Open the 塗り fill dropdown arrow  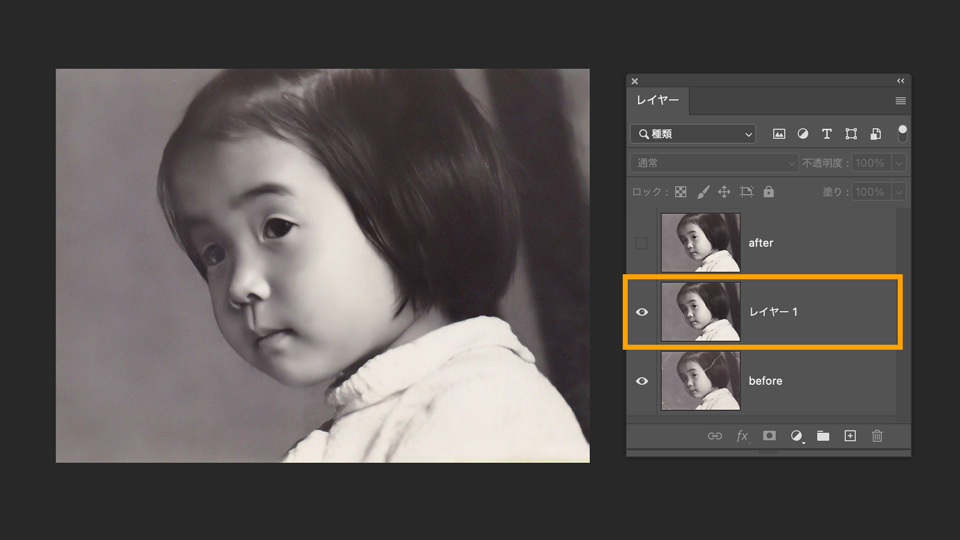tap(899, 192)
